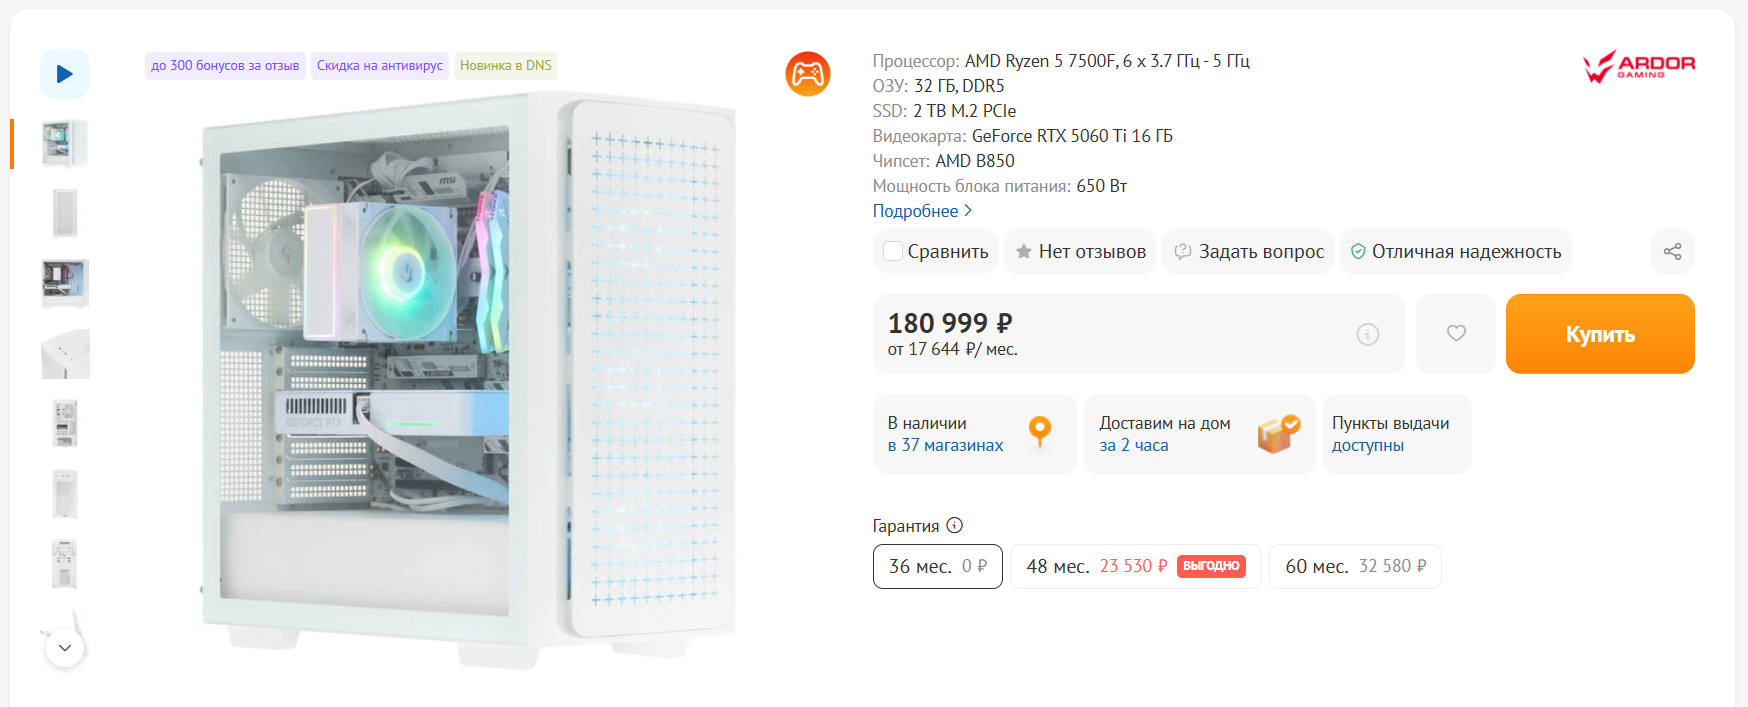Click the map pin availability icon
1748x707 pixels.
coord(1040,432)
